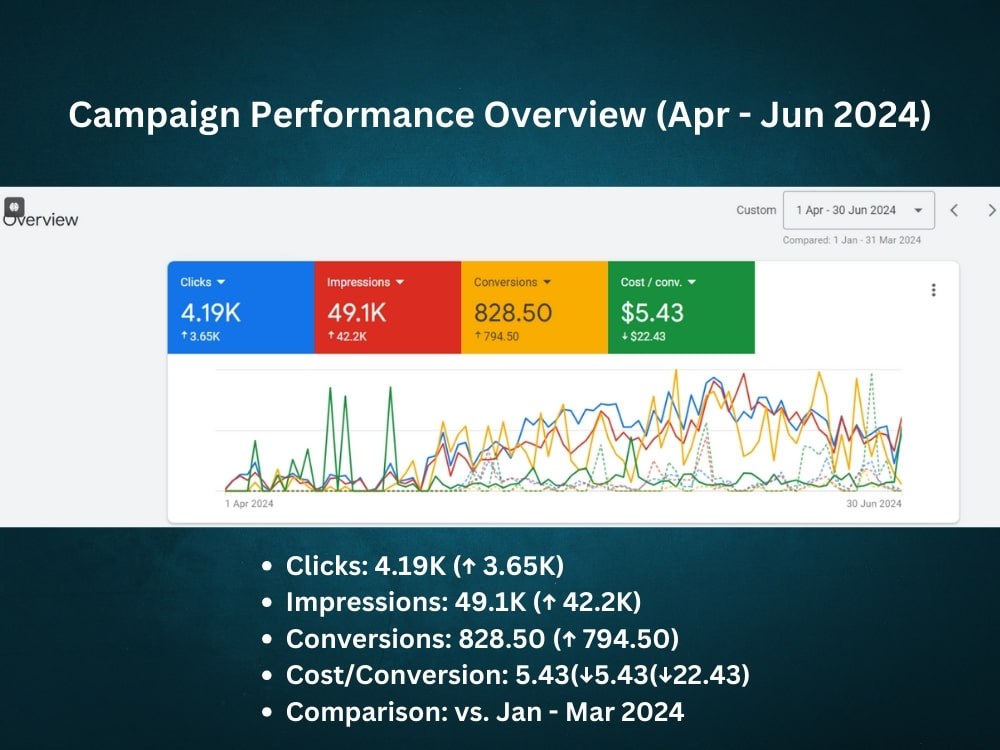Click the small icon above Overview heading
1000x750 pixels.
tap(14, 207)
